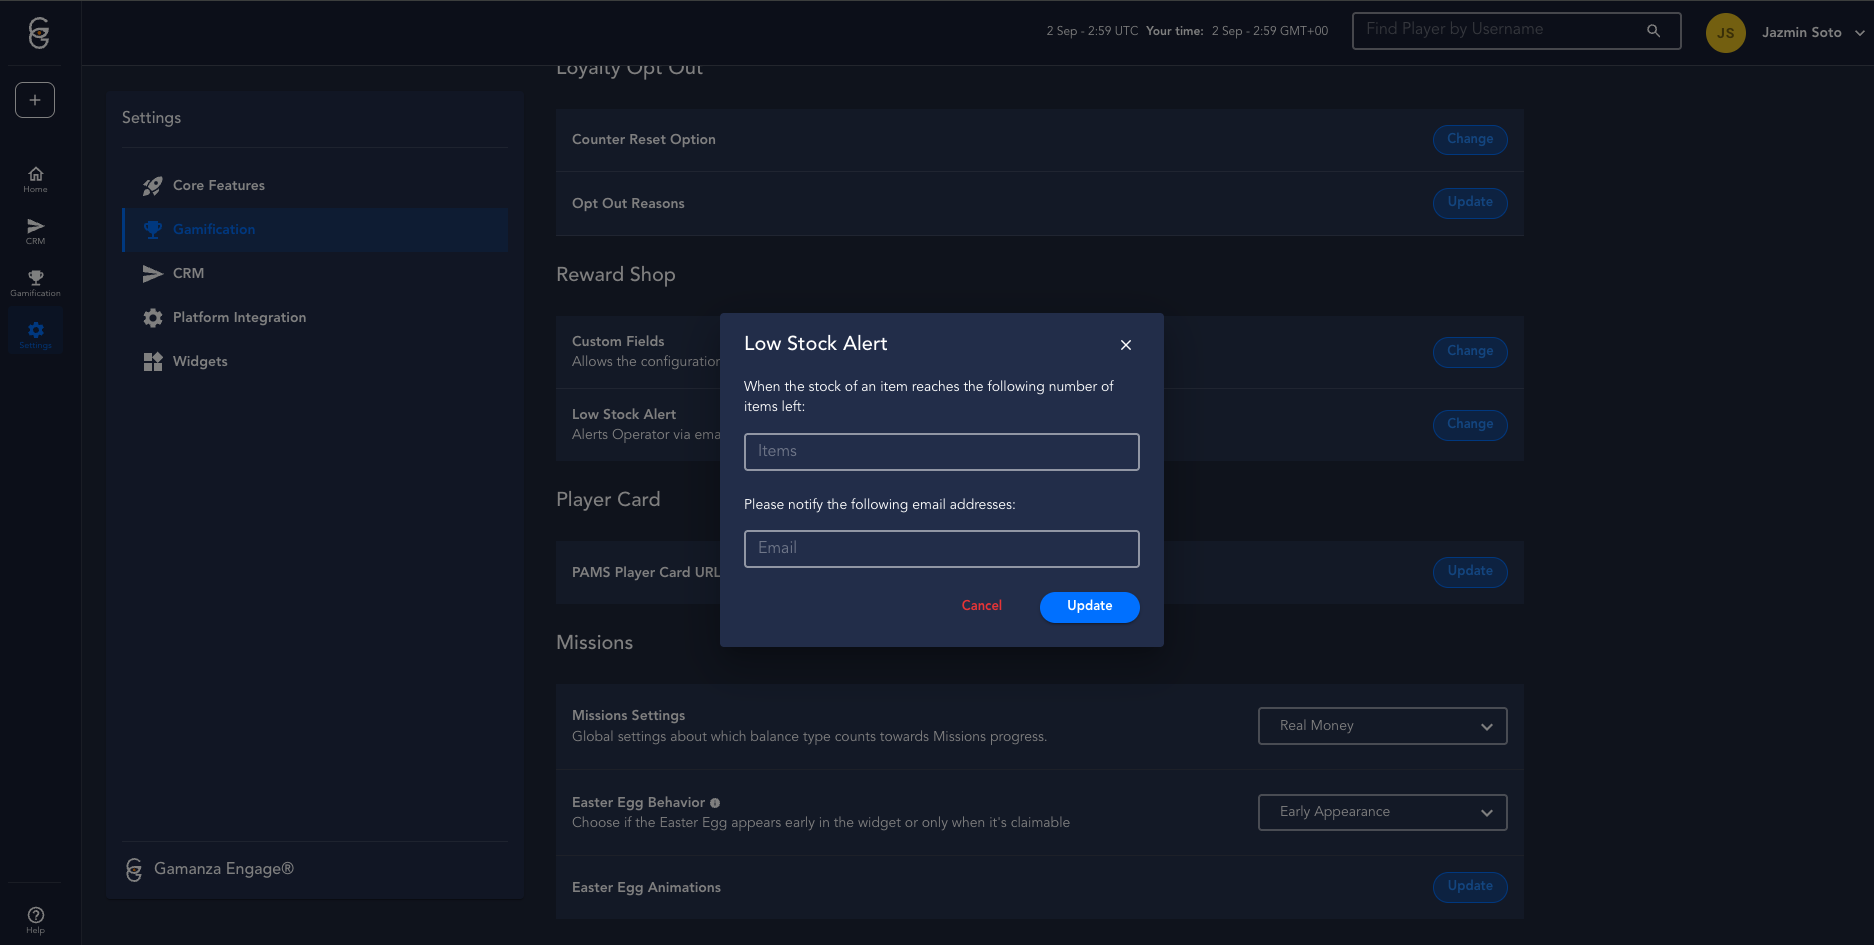Open Home from the left sidebar

tap(35, 179)
